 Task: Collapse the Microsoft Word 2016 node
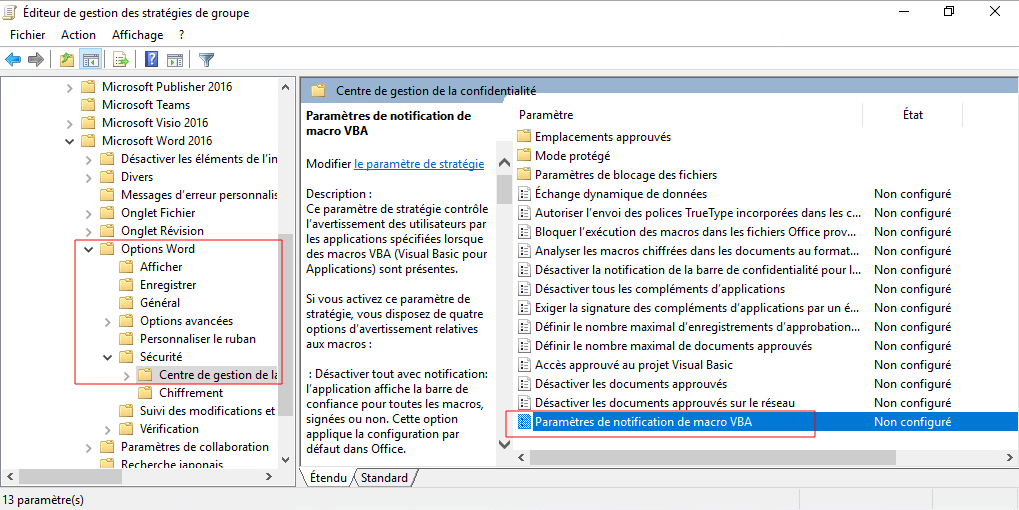70,141
